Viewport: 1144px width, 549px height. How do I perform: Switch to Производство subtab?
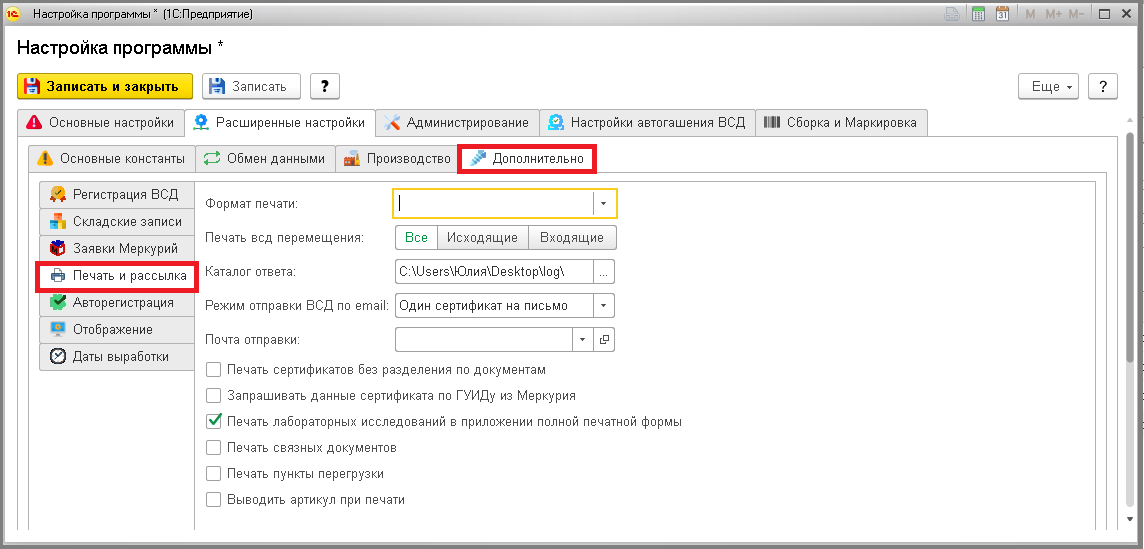[x=398, y=158]
